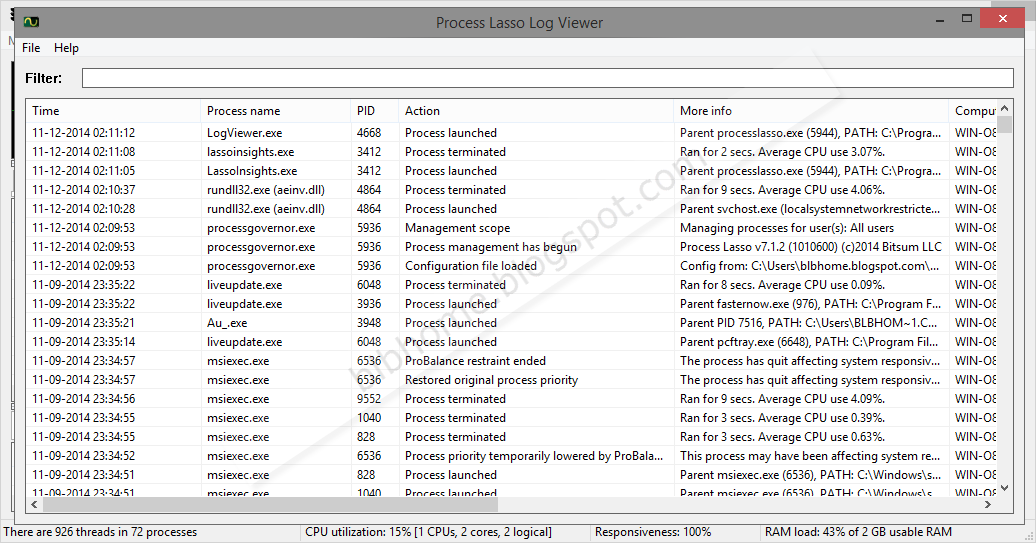1036x543 pixels.
Task: Select the LassoInsights.exe Process launched row
Action: coord(511,171)
